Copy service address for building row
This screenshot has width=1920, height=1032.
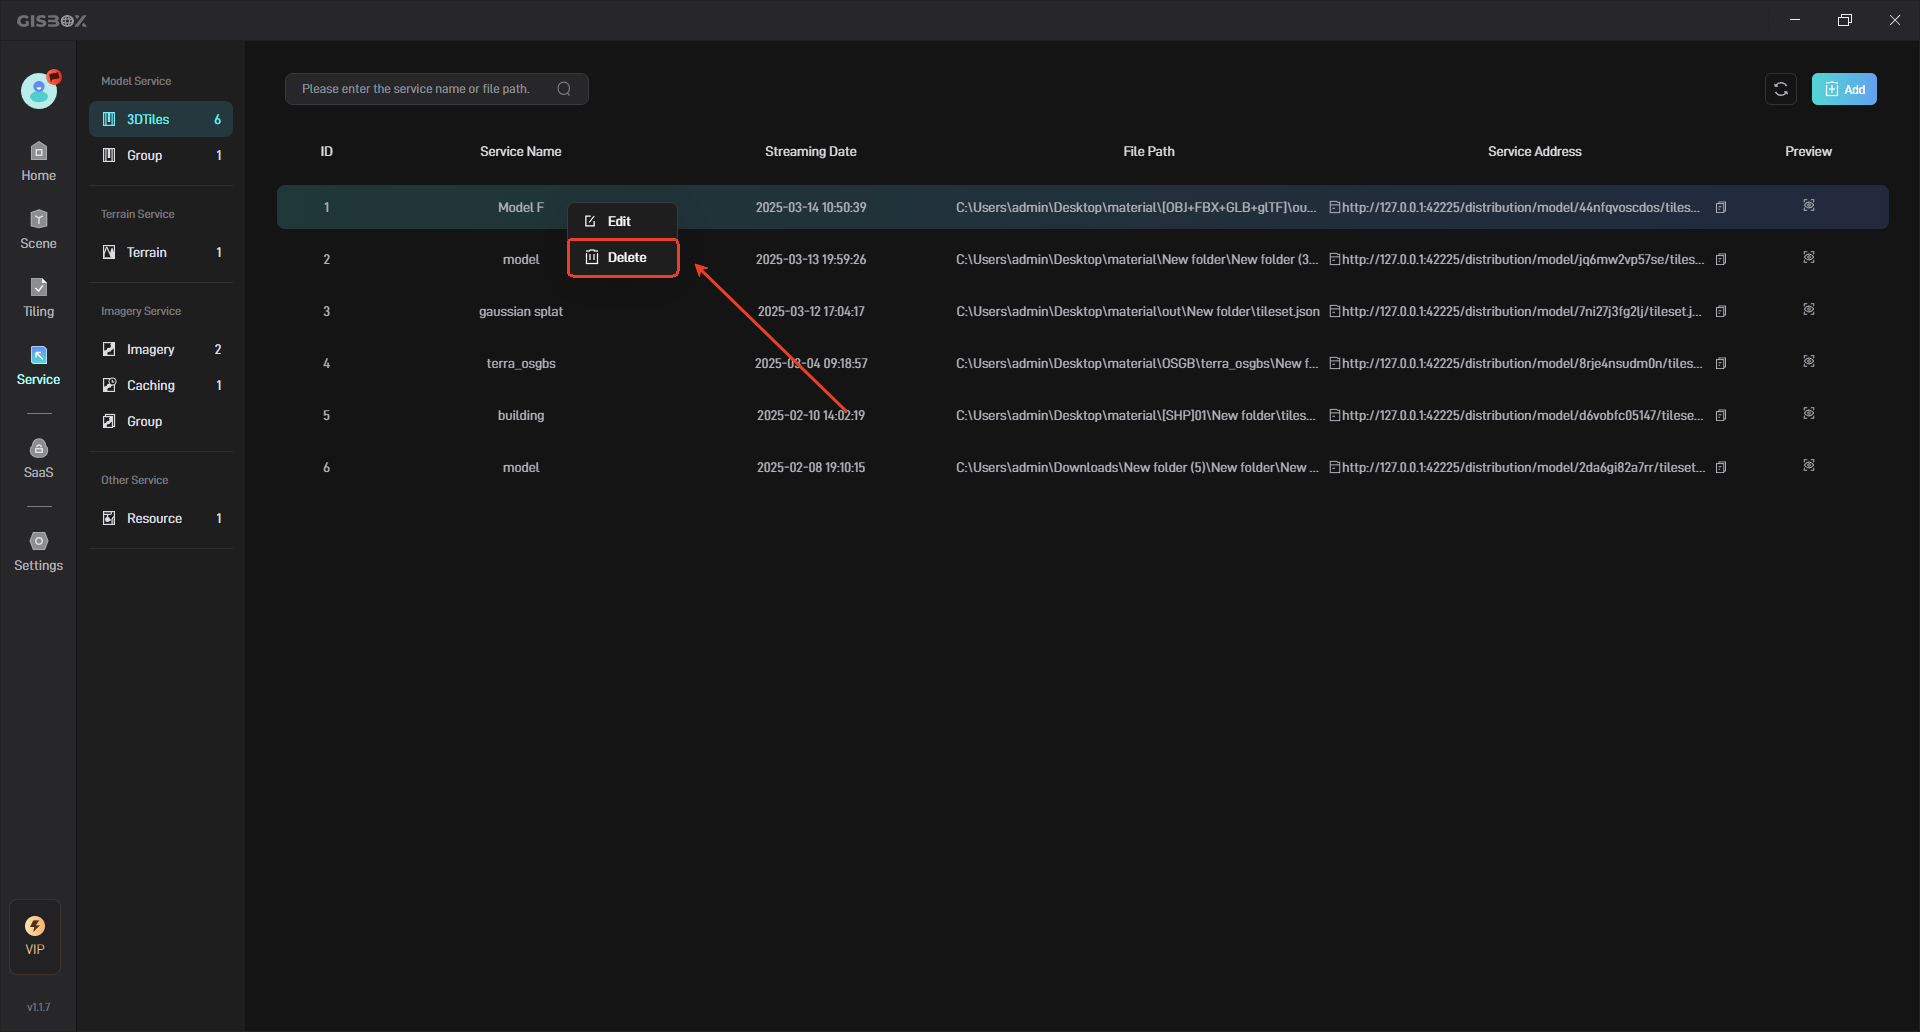[1721, 416]
